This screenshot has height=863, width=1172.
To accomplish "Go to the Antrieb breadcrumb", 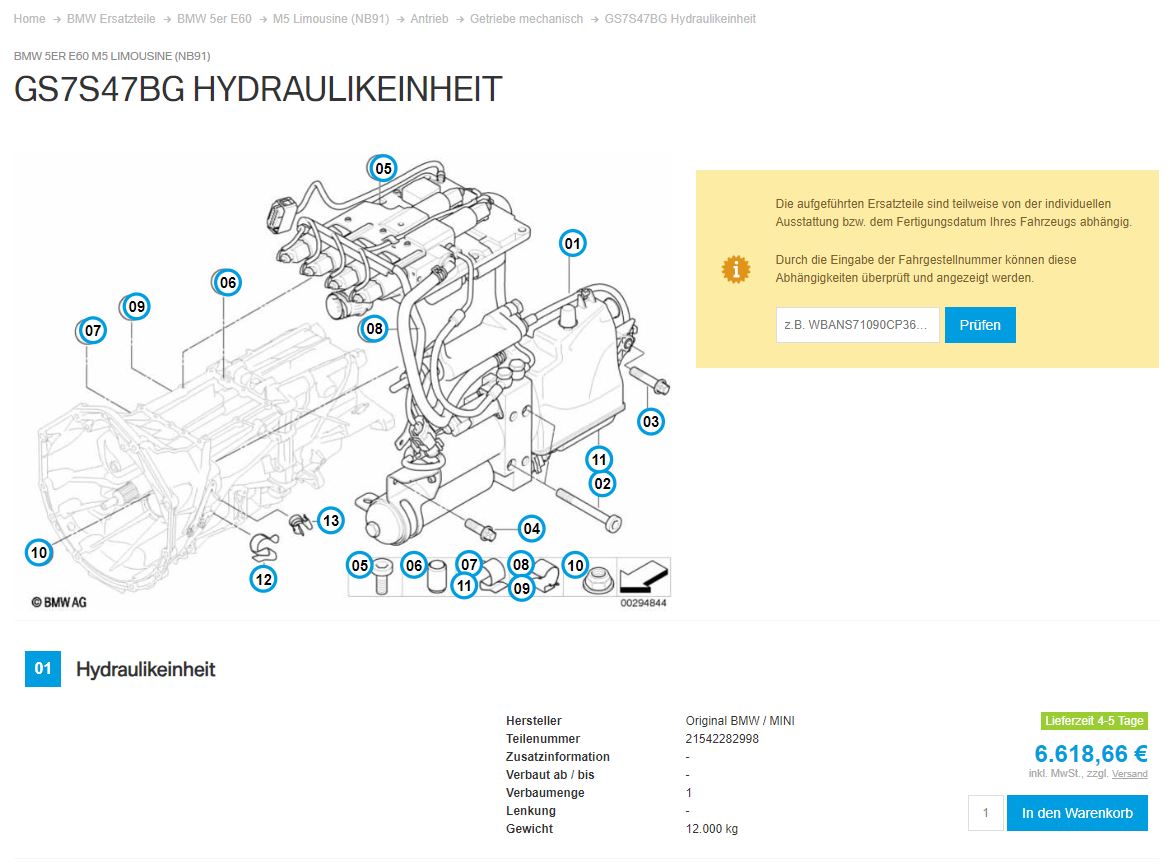I will [x=430, y=19].
